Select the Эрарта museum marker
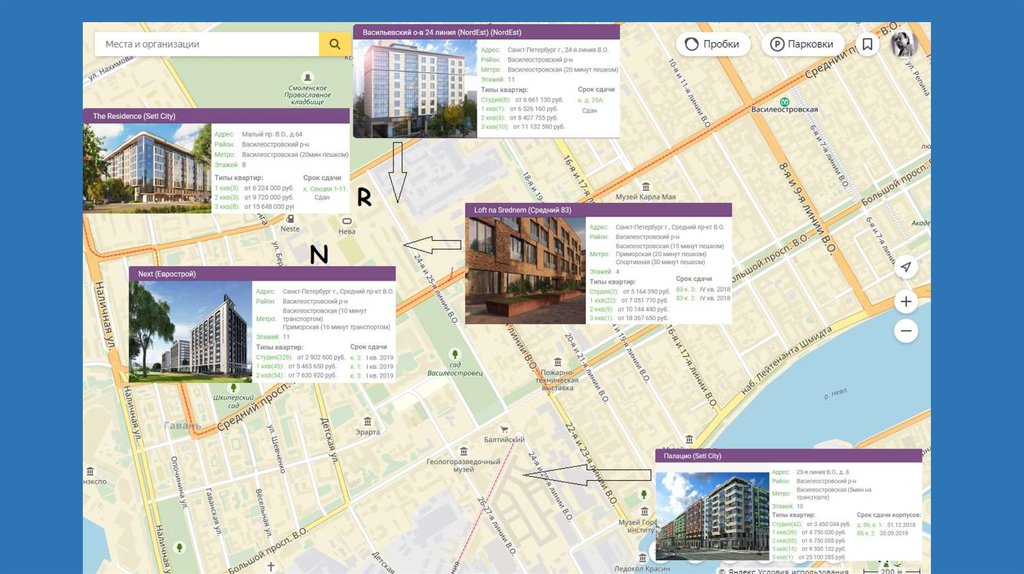This screenshot has width=1024, height=574. [x=368, y=422]
